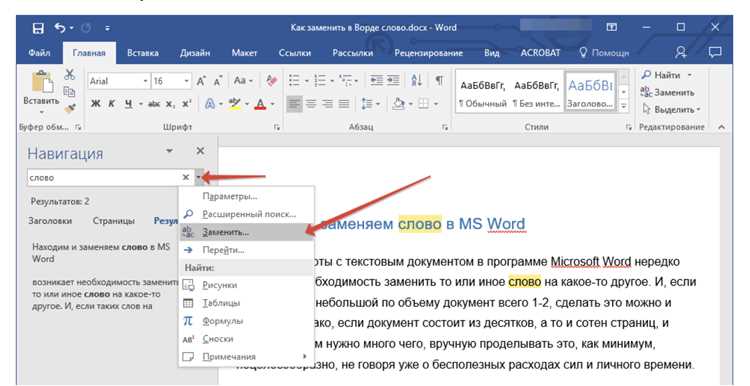
Task: Toggle Italic (К) formatting
Action: (111, 104)
